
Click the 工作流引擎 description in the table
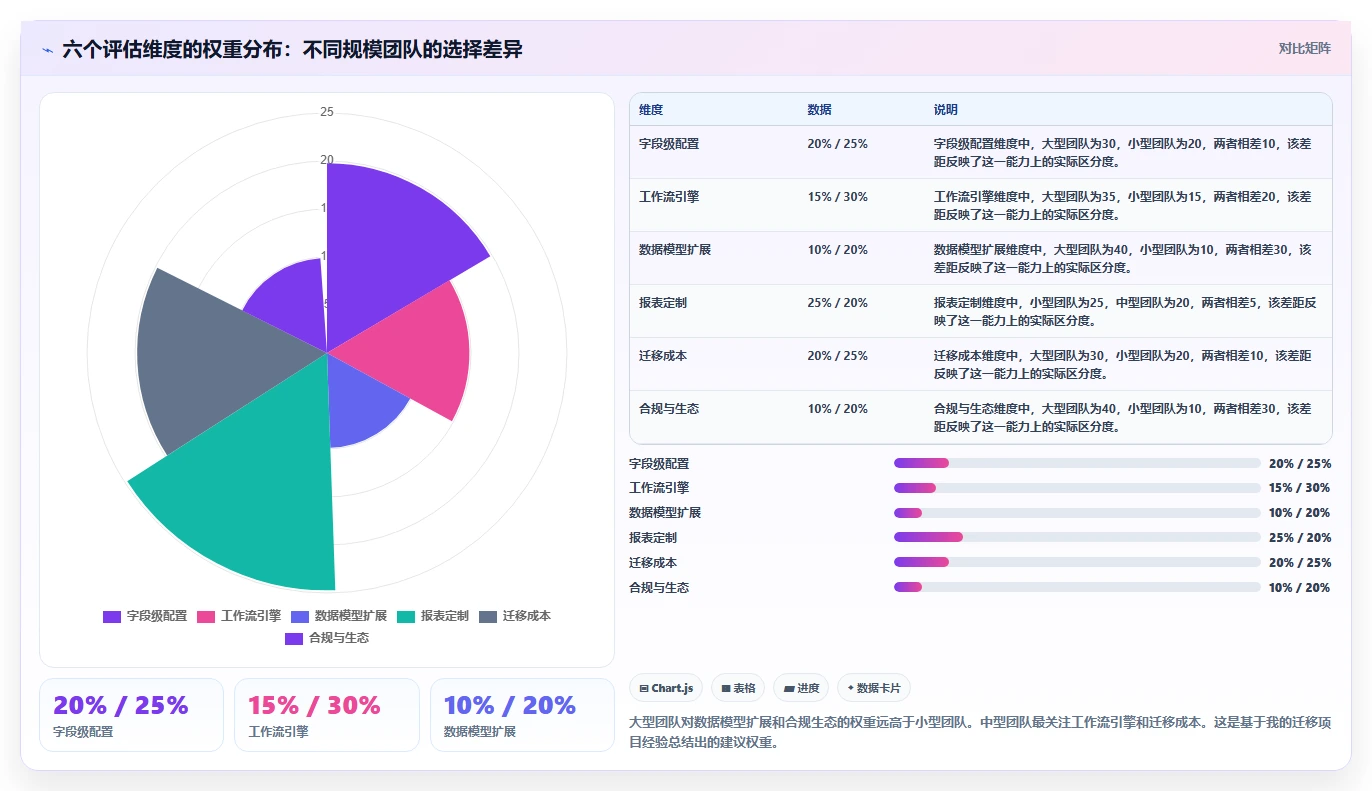pos(1123,205)
